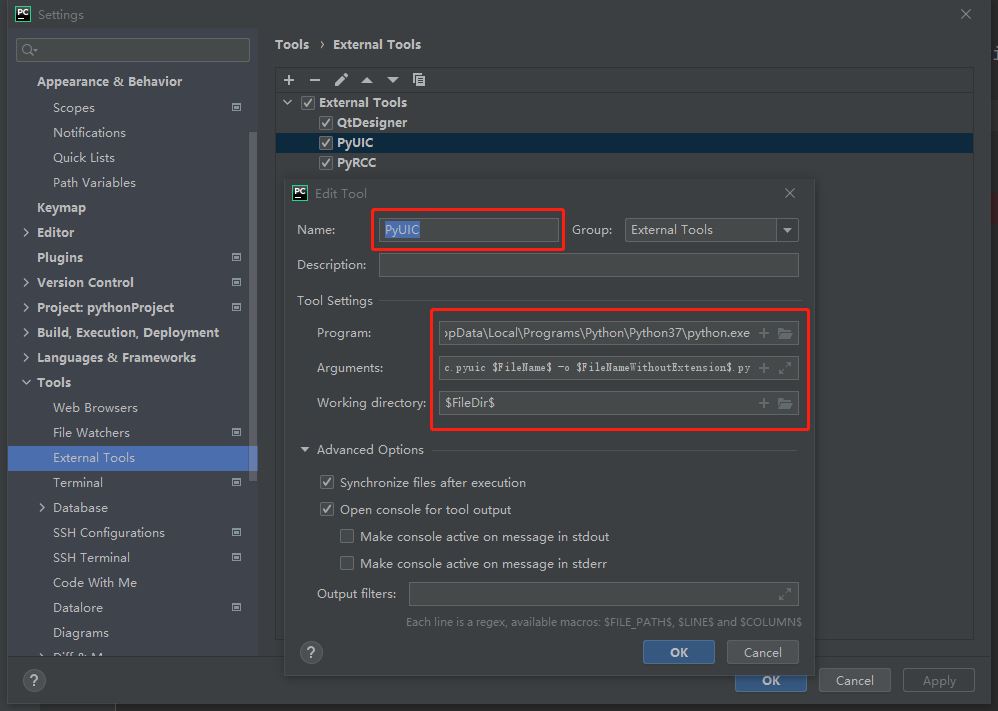Viewport: 998px width, 711px height.
Task: Collapse the Advanced Options section
Action: pos(305,449)
